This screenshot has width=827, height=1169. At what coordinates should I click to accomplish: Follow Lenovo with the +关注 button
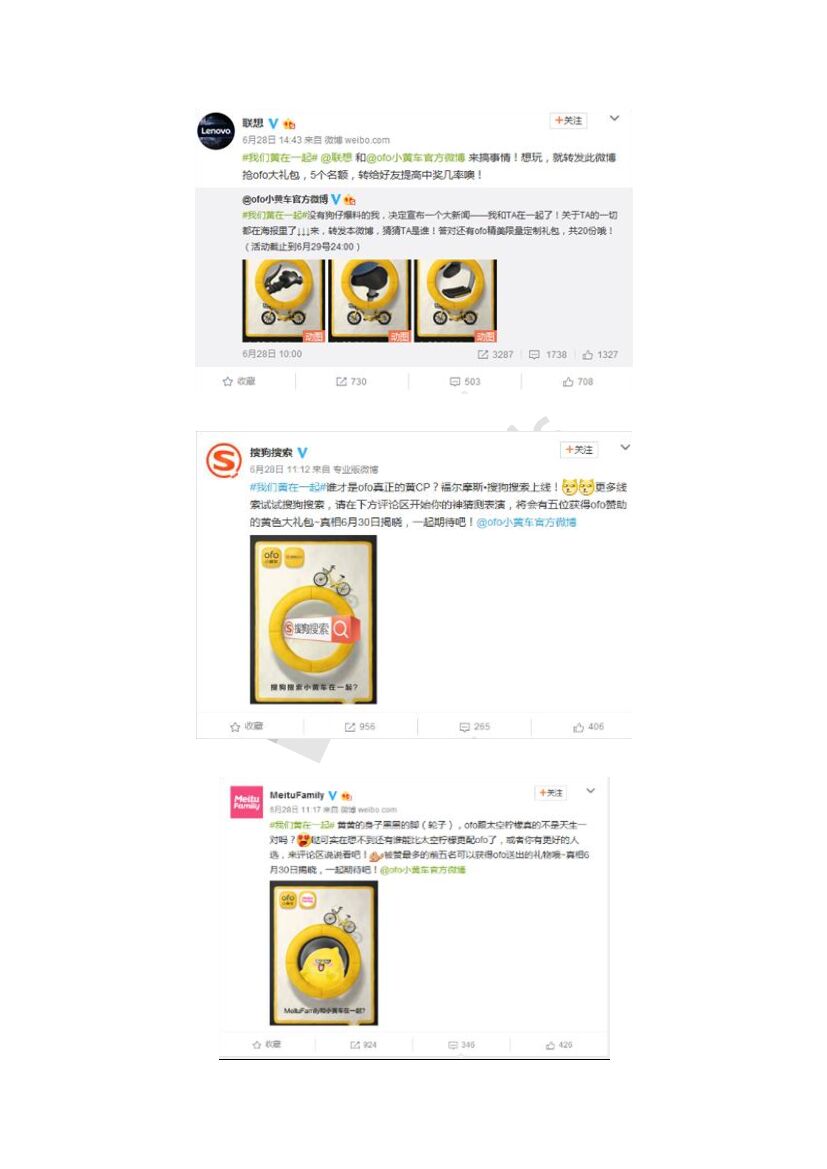coord(569,121)
